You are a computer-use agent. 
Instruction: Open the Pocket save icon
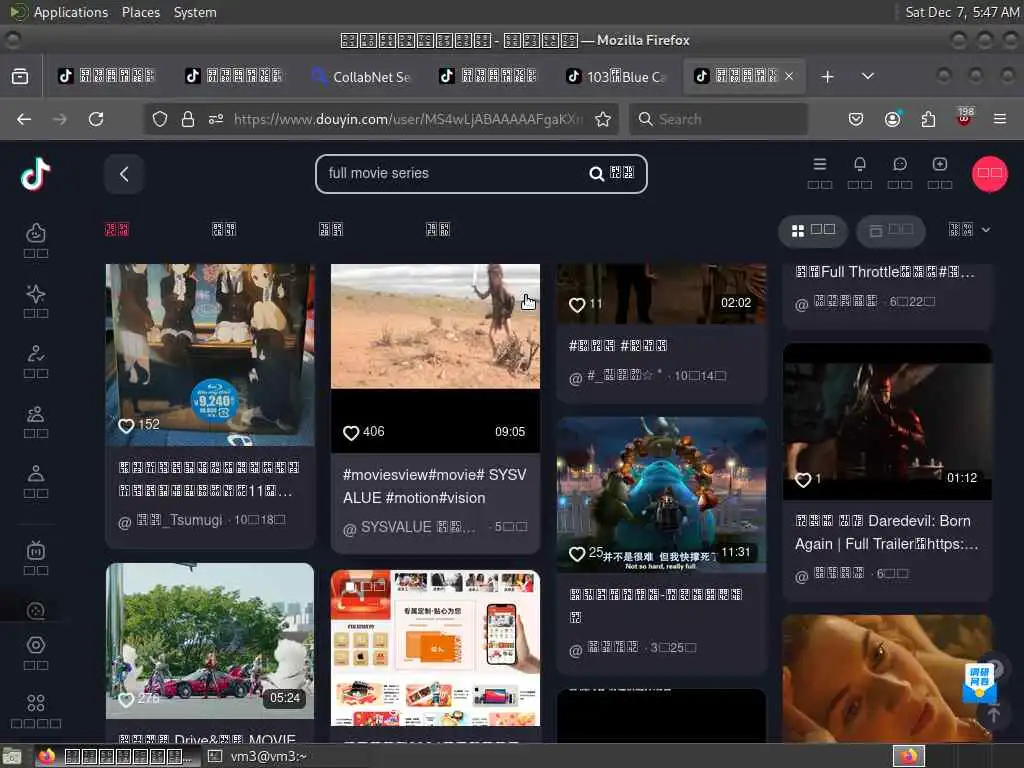pyautogui.click(x=856, y=119)
